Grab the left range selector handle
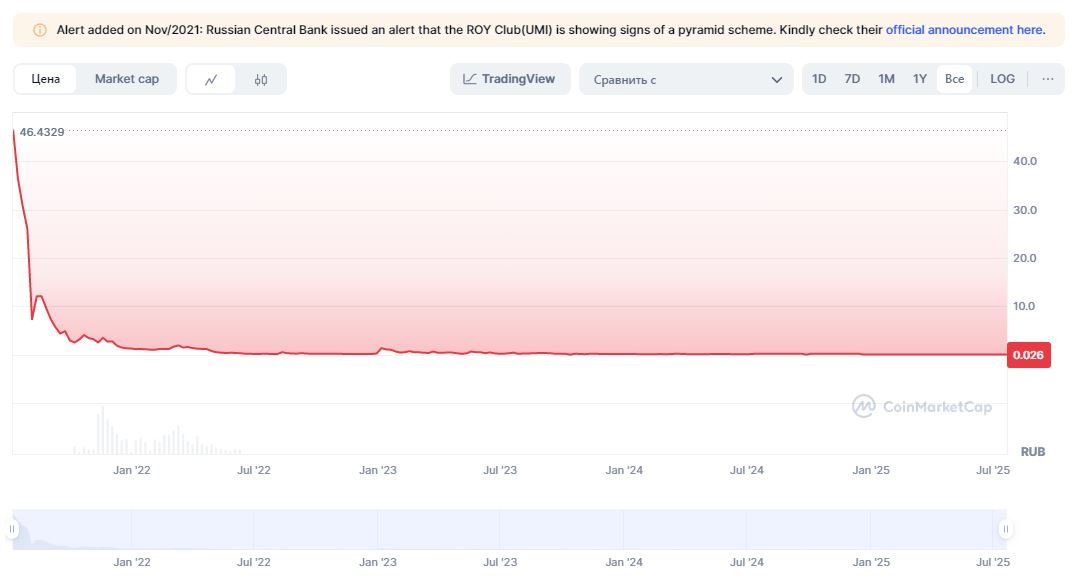 (x=13, y=529)
